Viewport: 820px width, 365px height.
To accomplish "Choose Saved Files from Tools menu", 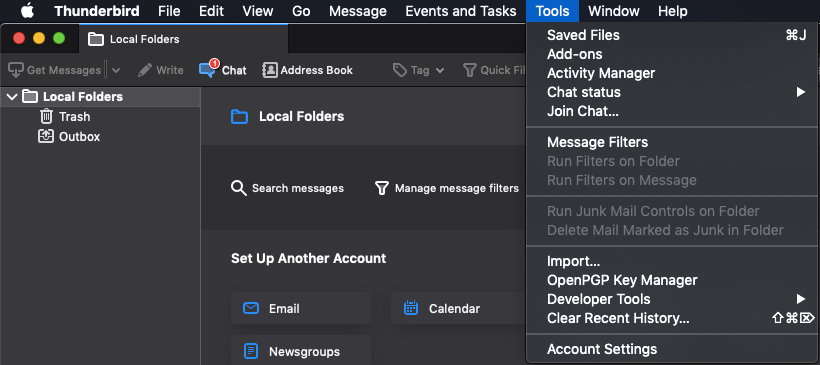I will click(673, 35).
